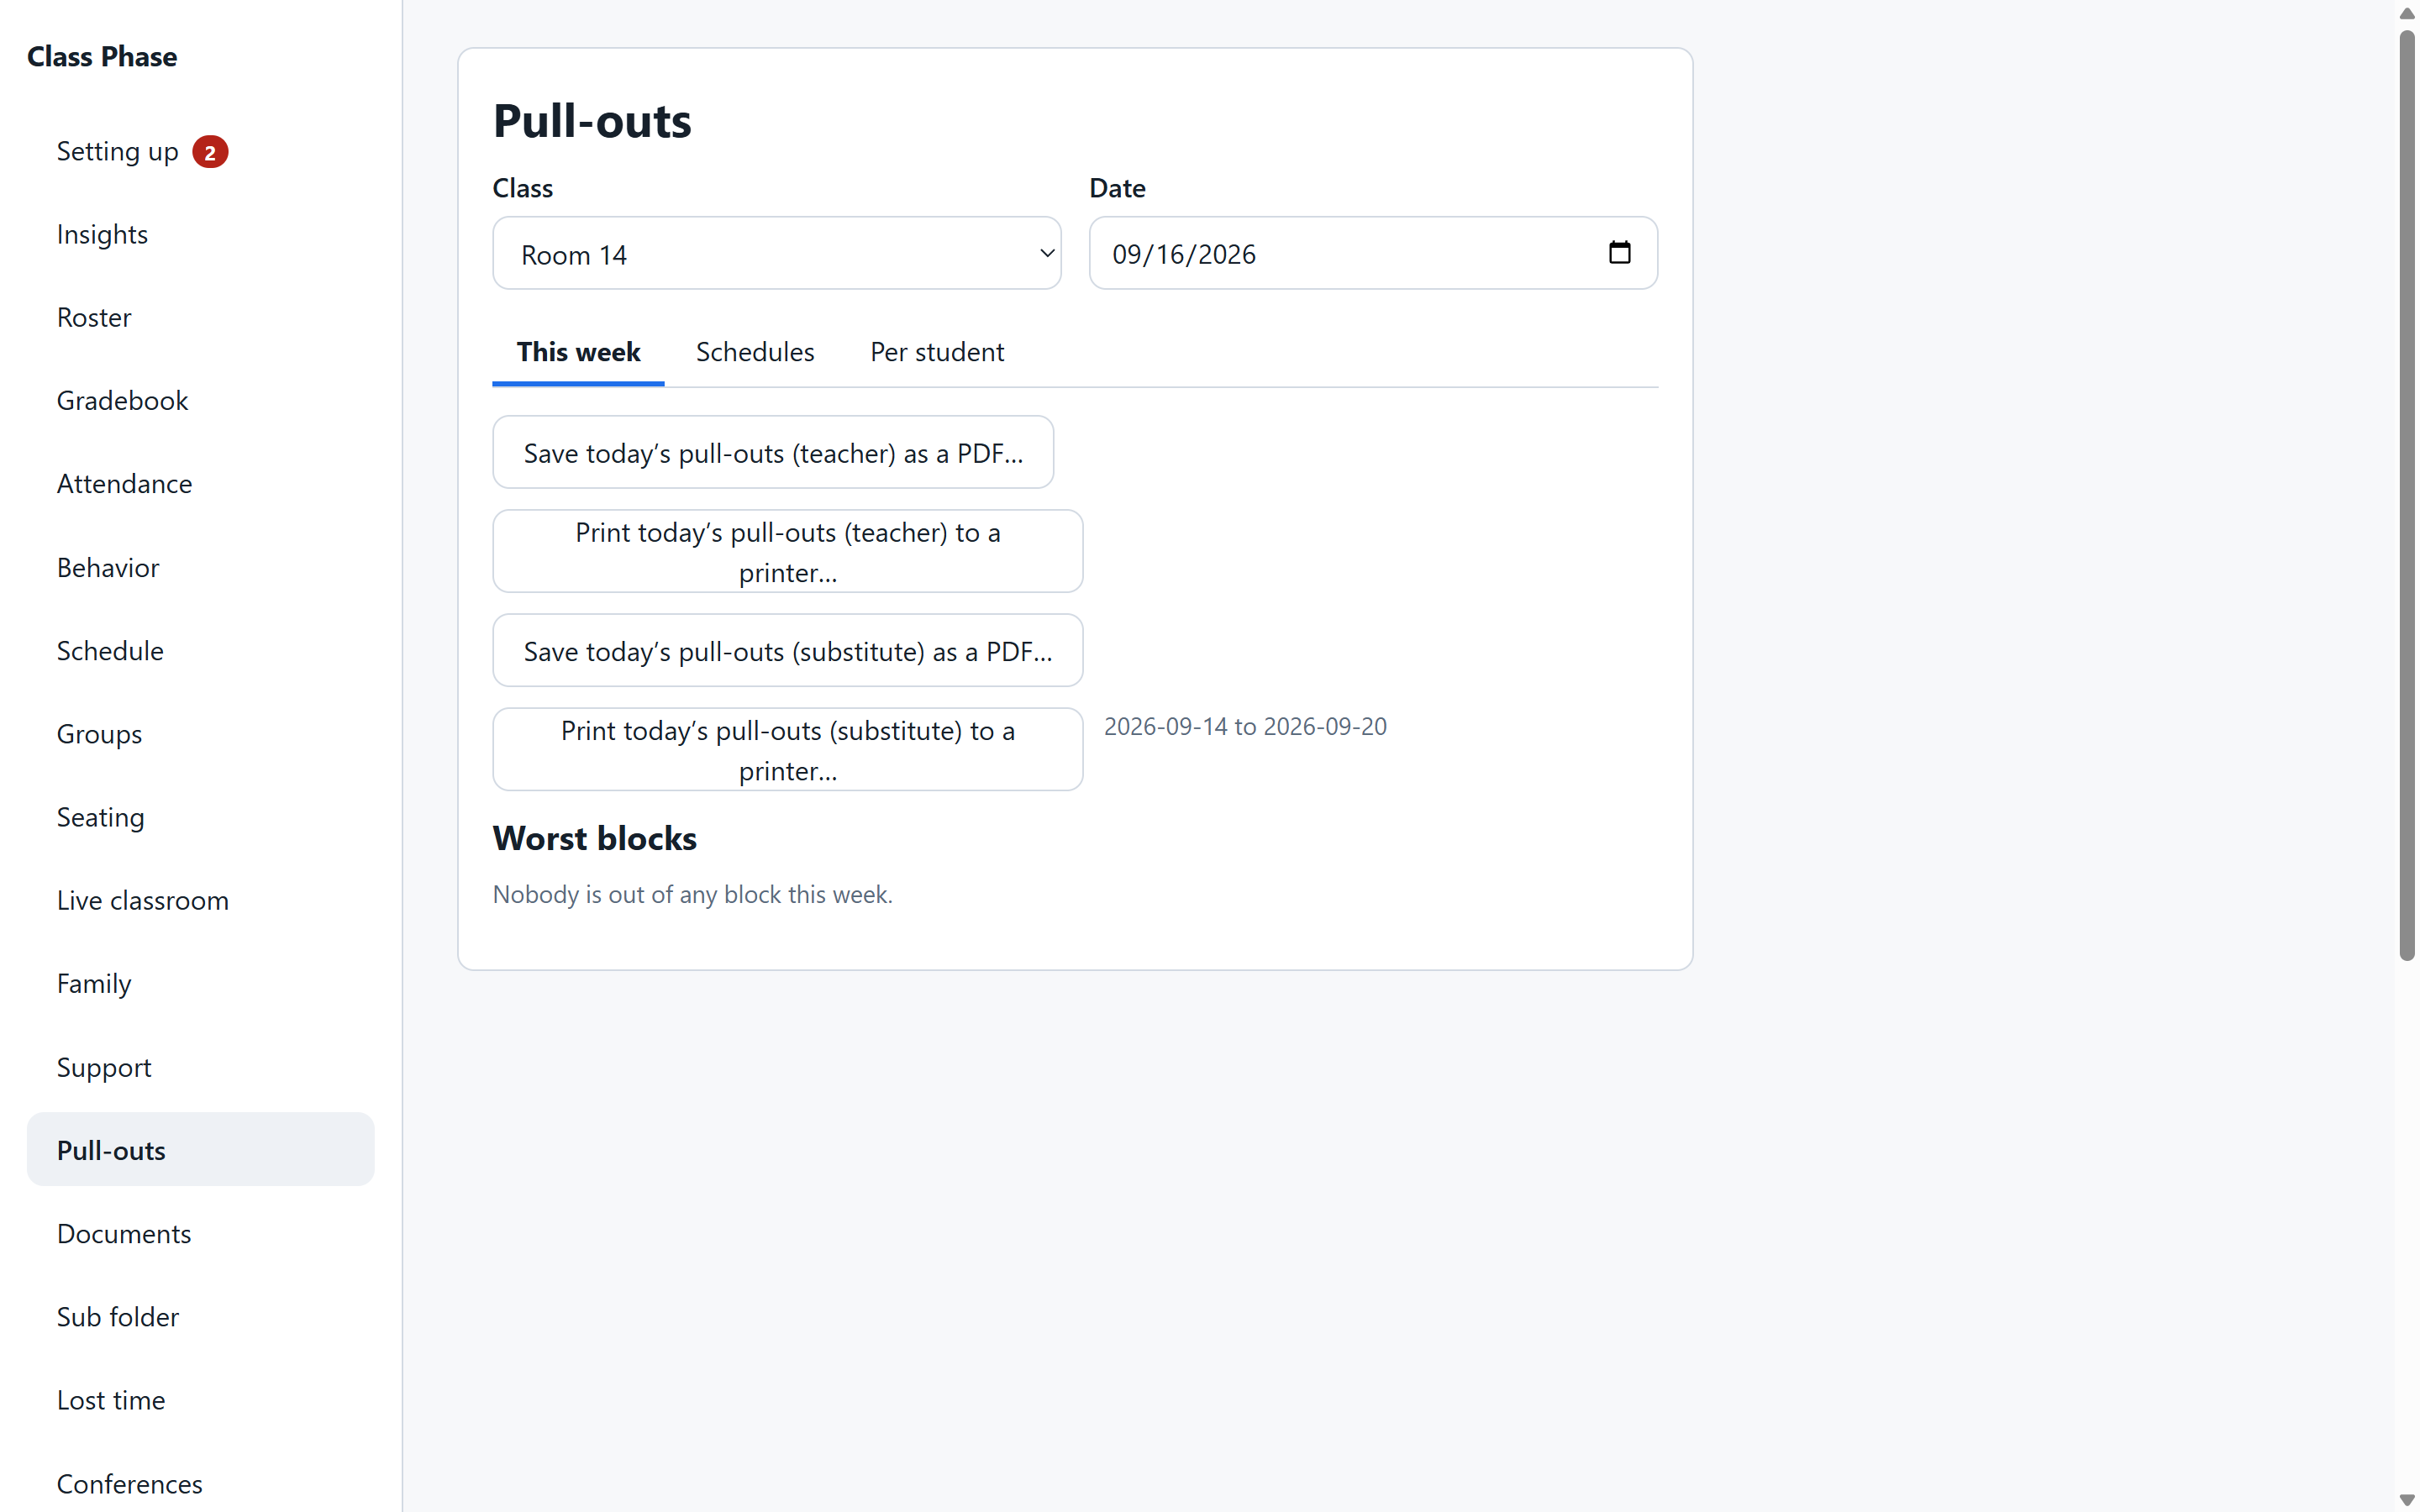Print today's substitute pull-outs to a printer
2420x1512 pixels.
[x=788, y=750]
